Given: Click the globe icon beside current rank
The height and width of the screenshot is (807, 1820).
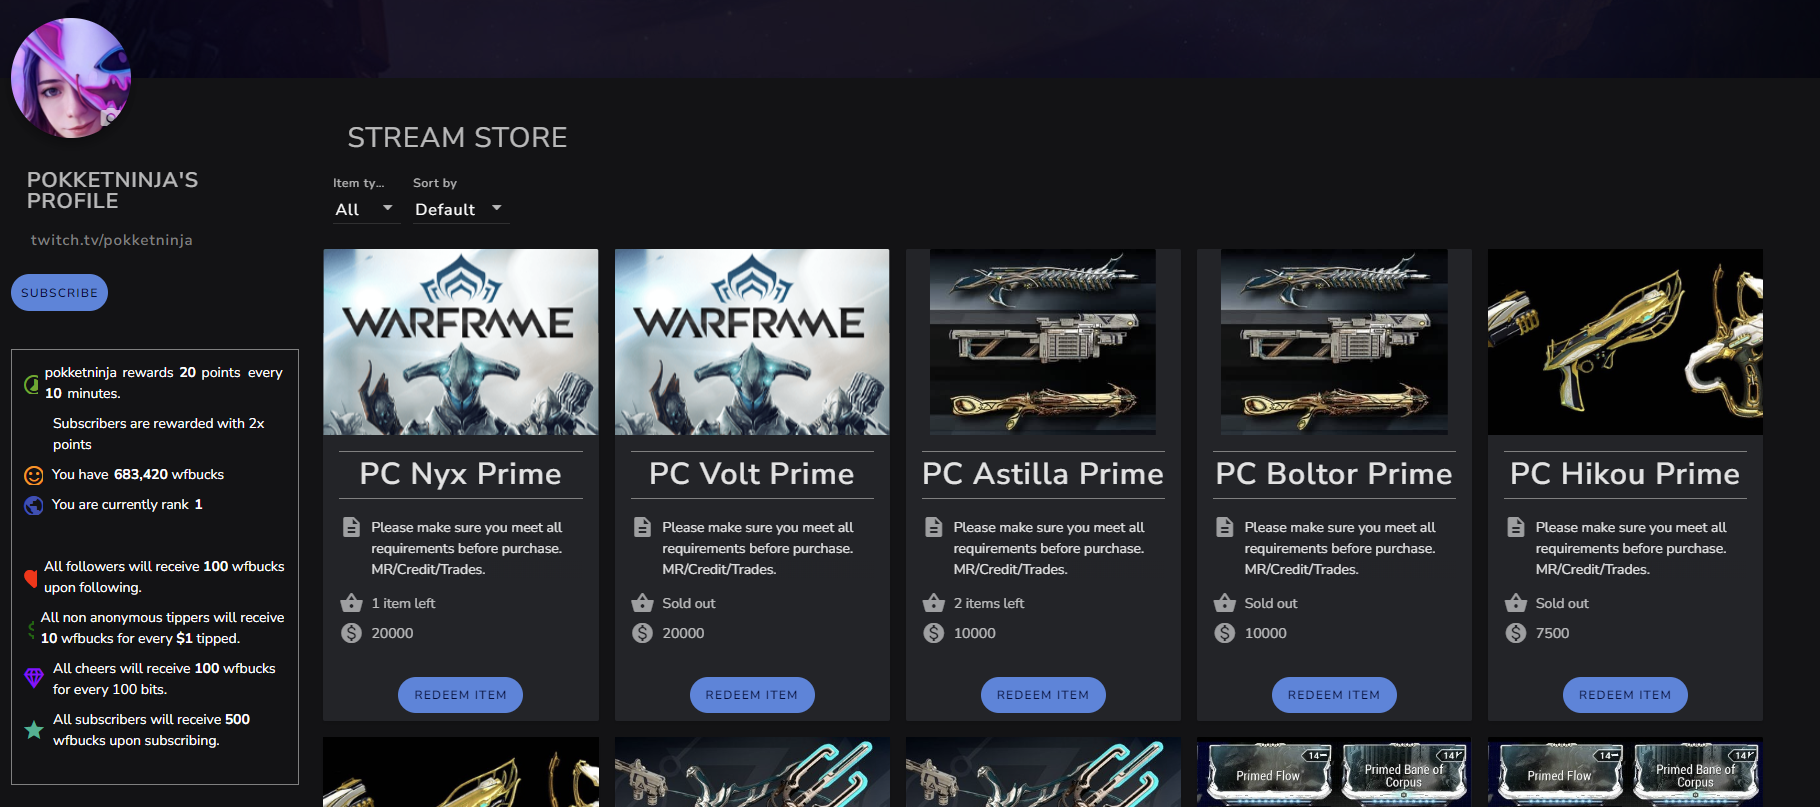Looking at the screenshot, I should coord(33,505).
